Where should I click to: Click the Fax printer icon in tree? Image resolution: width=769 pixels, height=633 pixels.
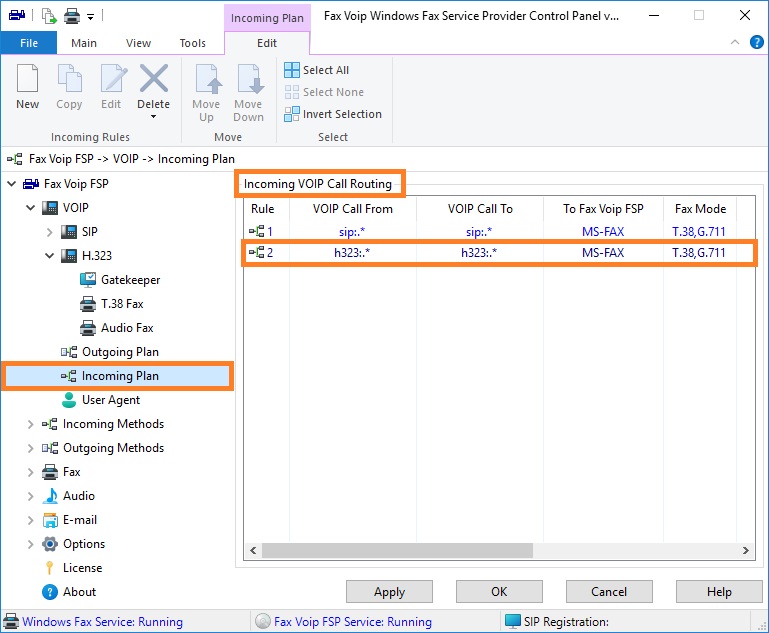click(50, 472)
